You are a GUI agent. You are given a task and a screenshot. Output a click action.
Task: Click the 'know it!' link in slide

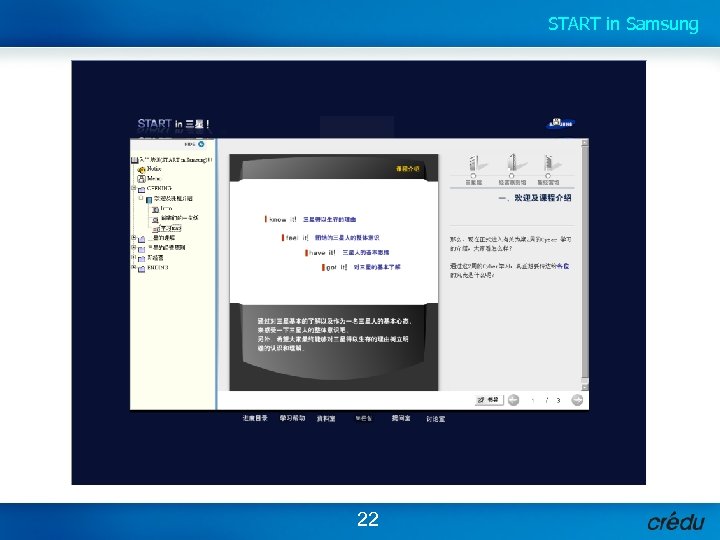(x=310, y=219)
